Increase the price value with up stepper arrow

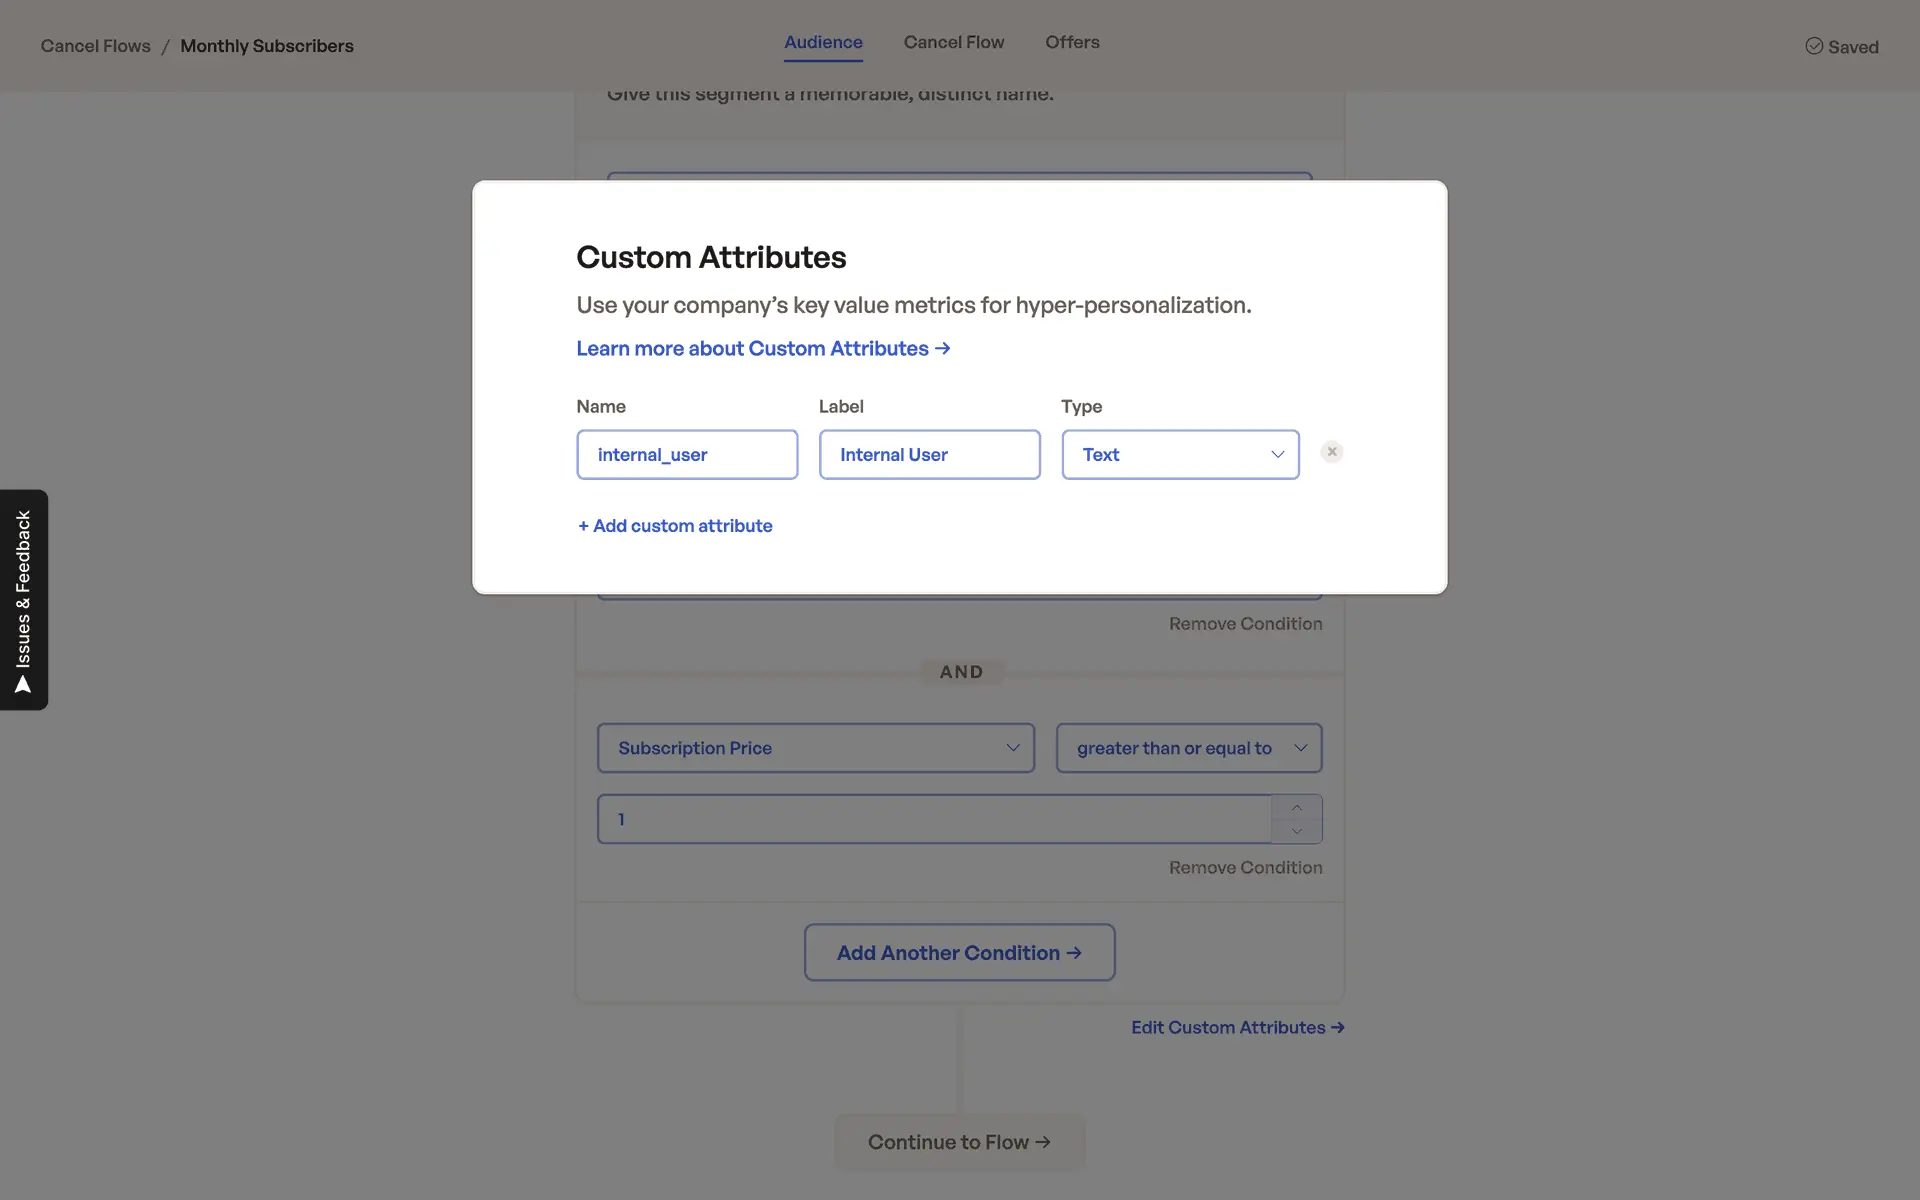(x=1296, y=808)
